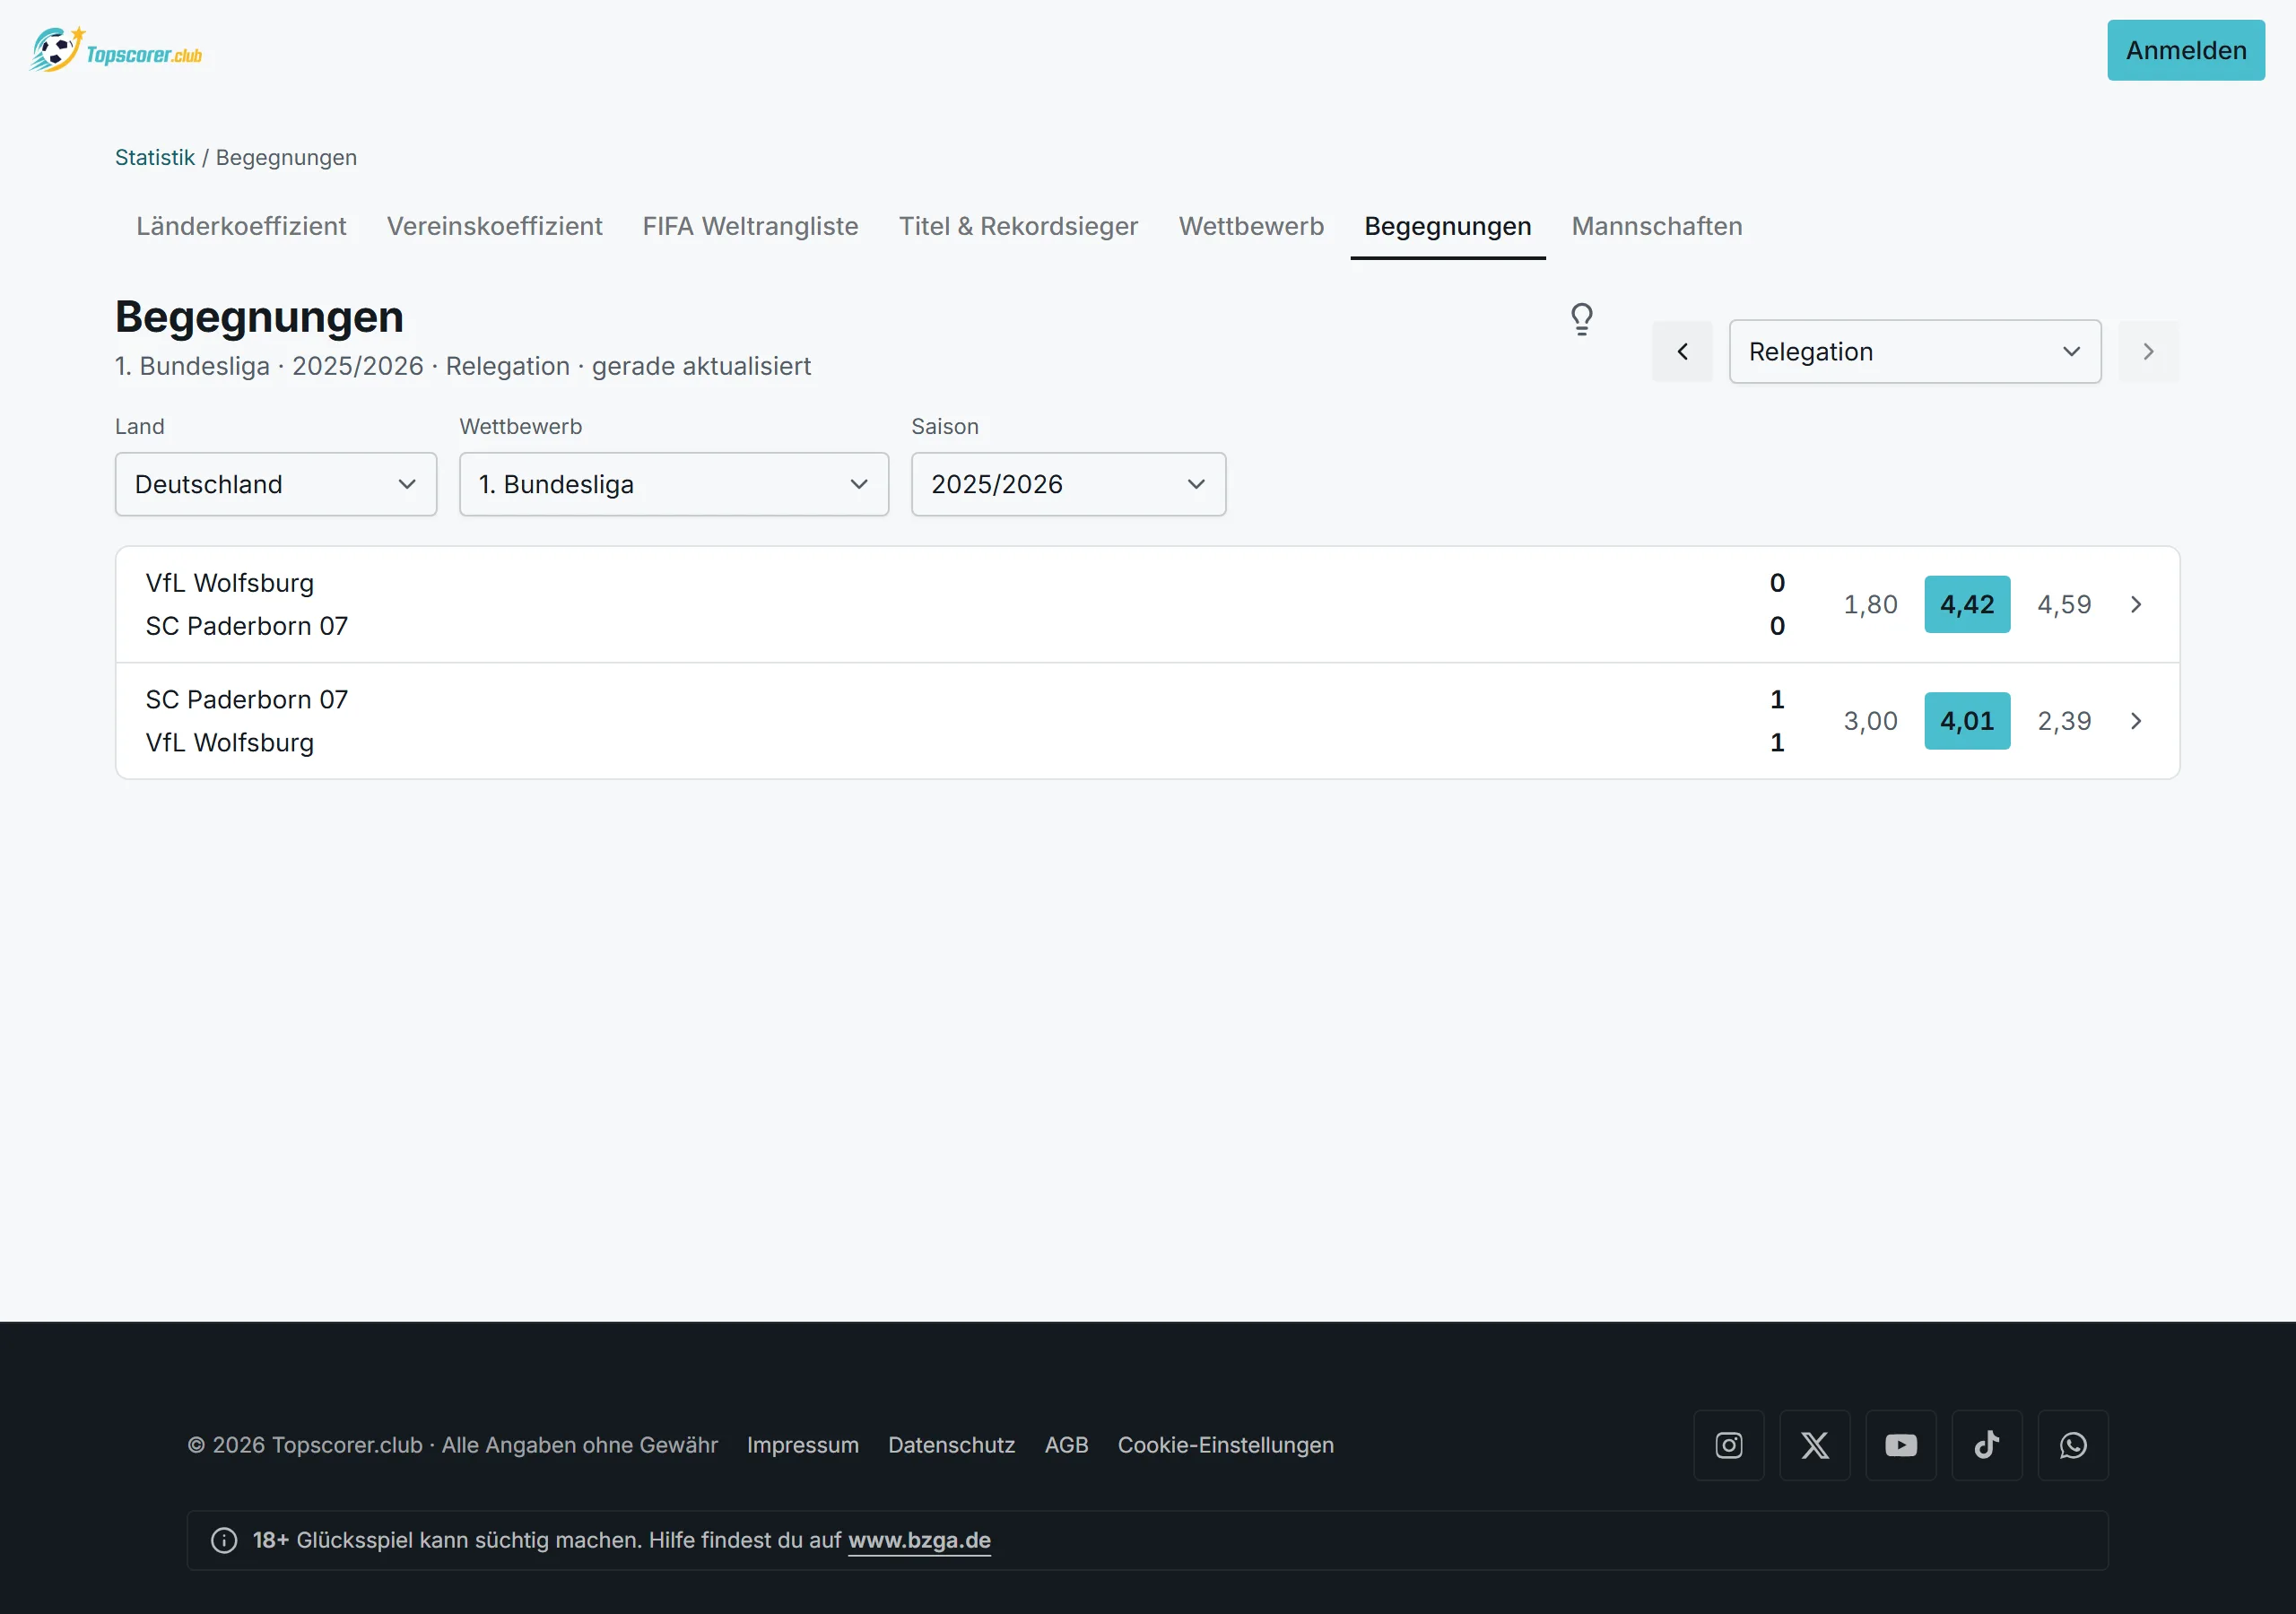
Task: Go to next matchday with right chevron
Action: pos(2148,351)
